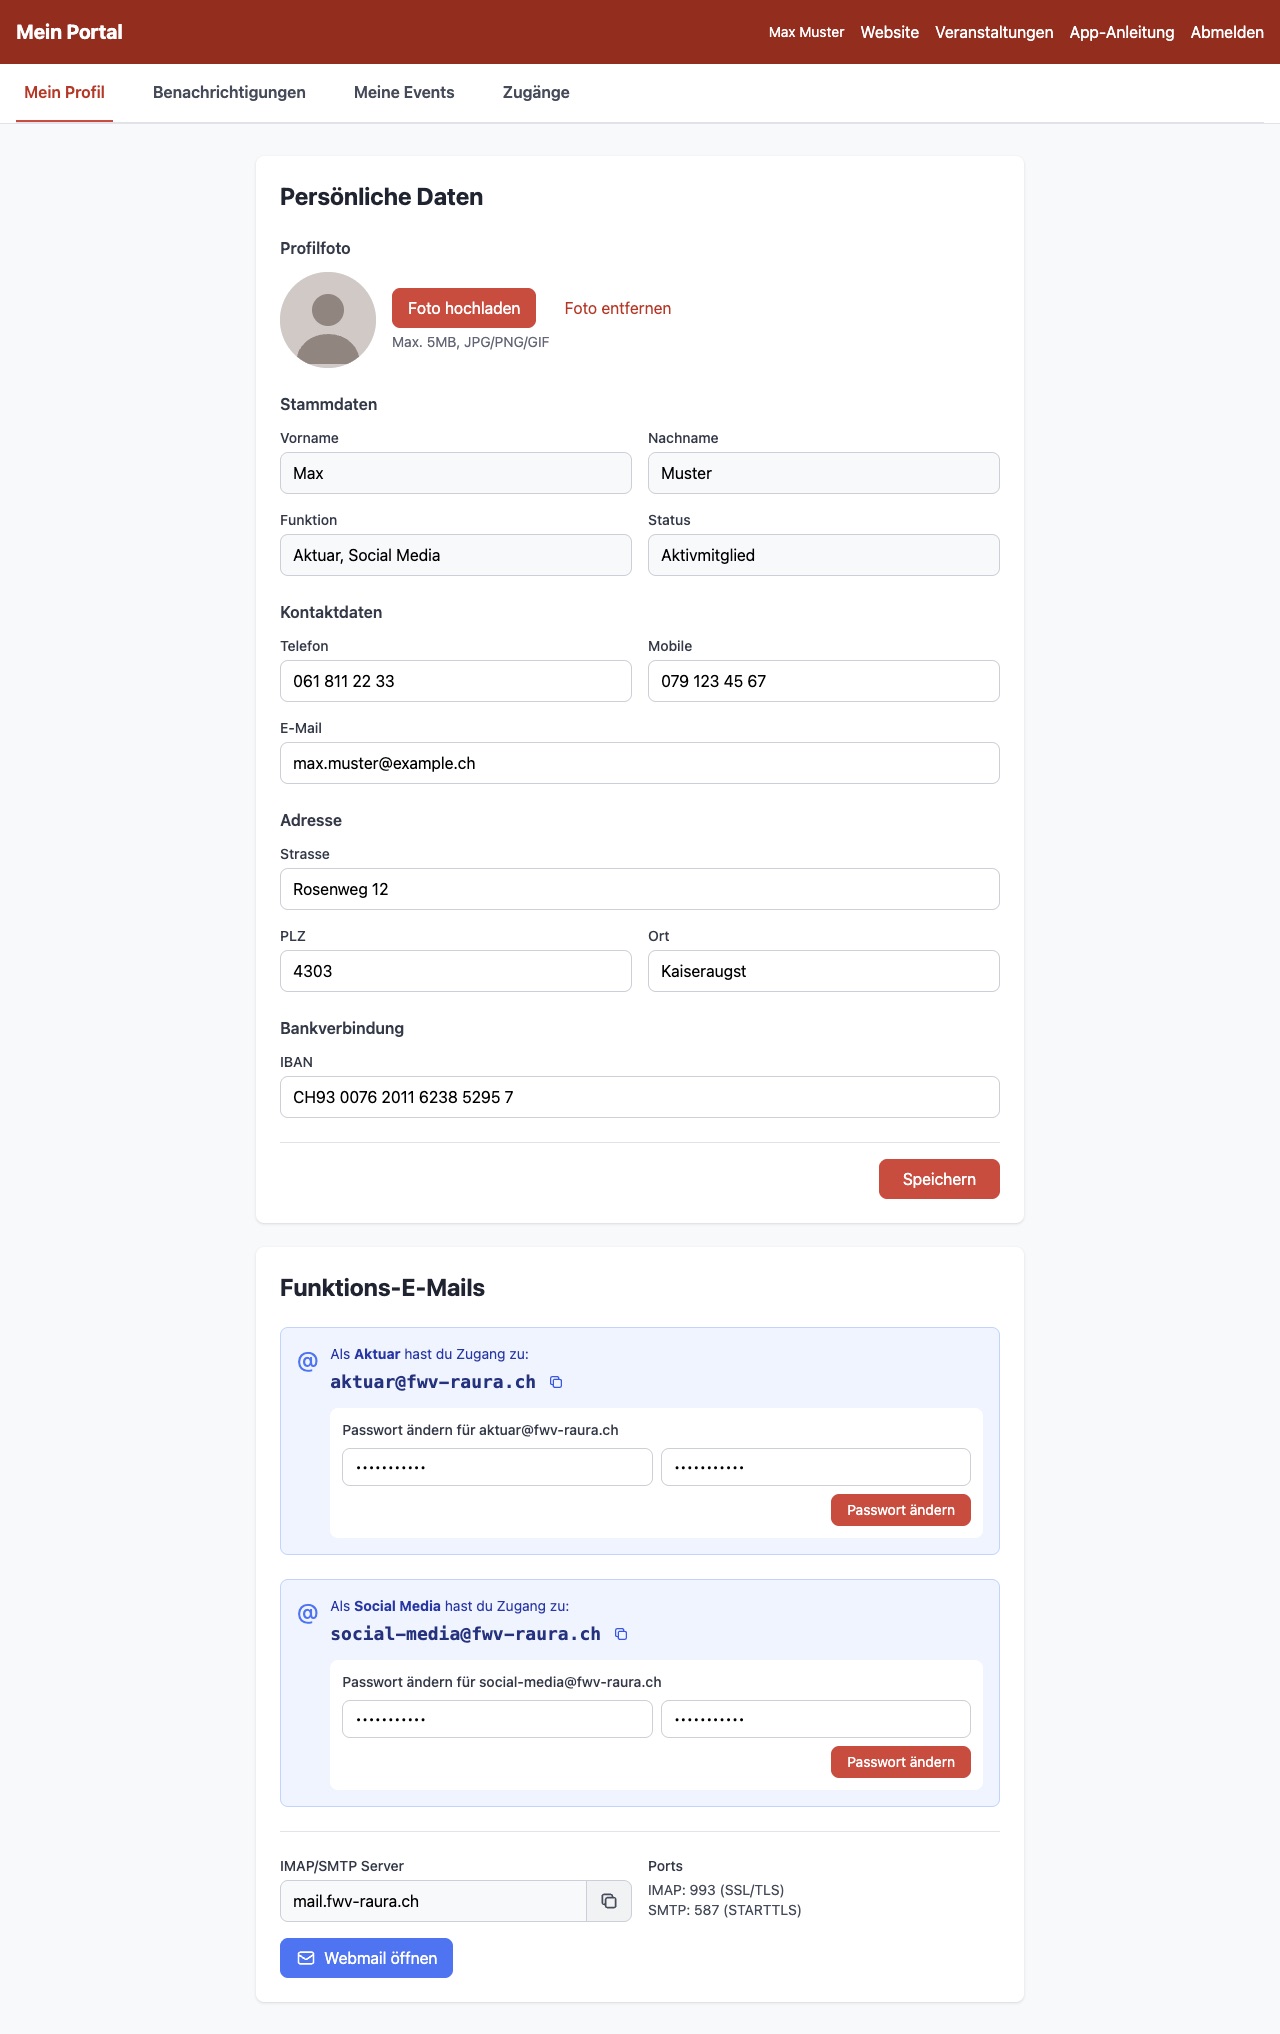Click Passwort ändern for the aktuar mailbox
This screenshot has width=1280, height=2034.
coord(901,1510)
